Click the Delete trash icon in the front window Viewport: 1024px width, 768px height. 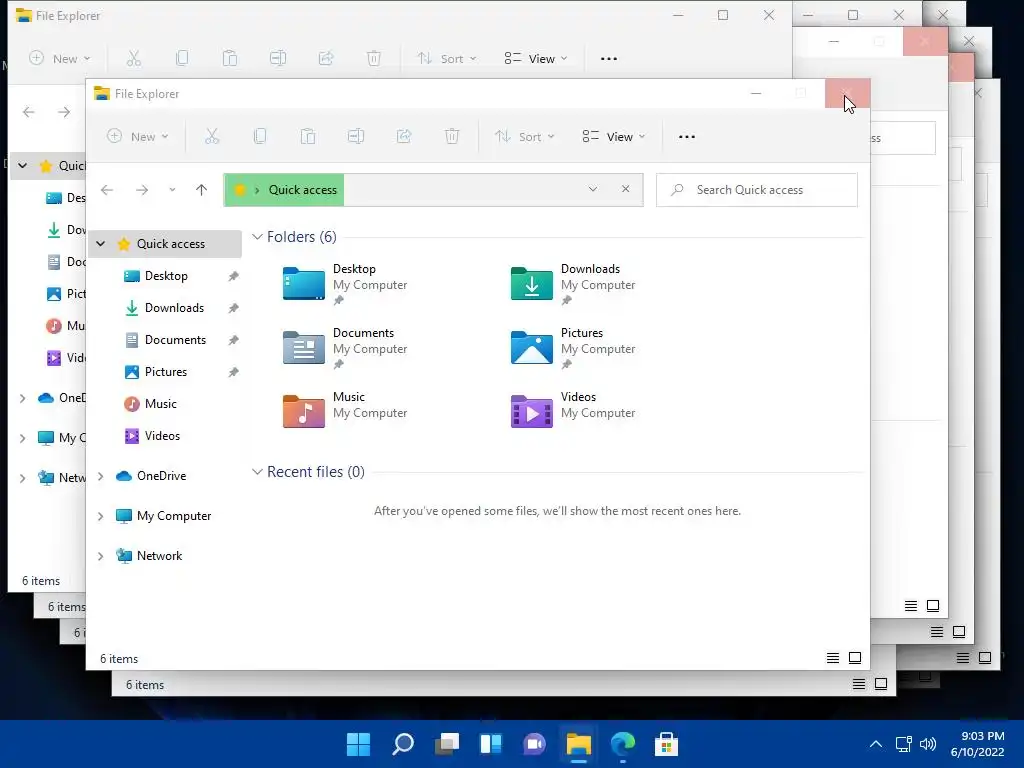[x=452, y=136]
